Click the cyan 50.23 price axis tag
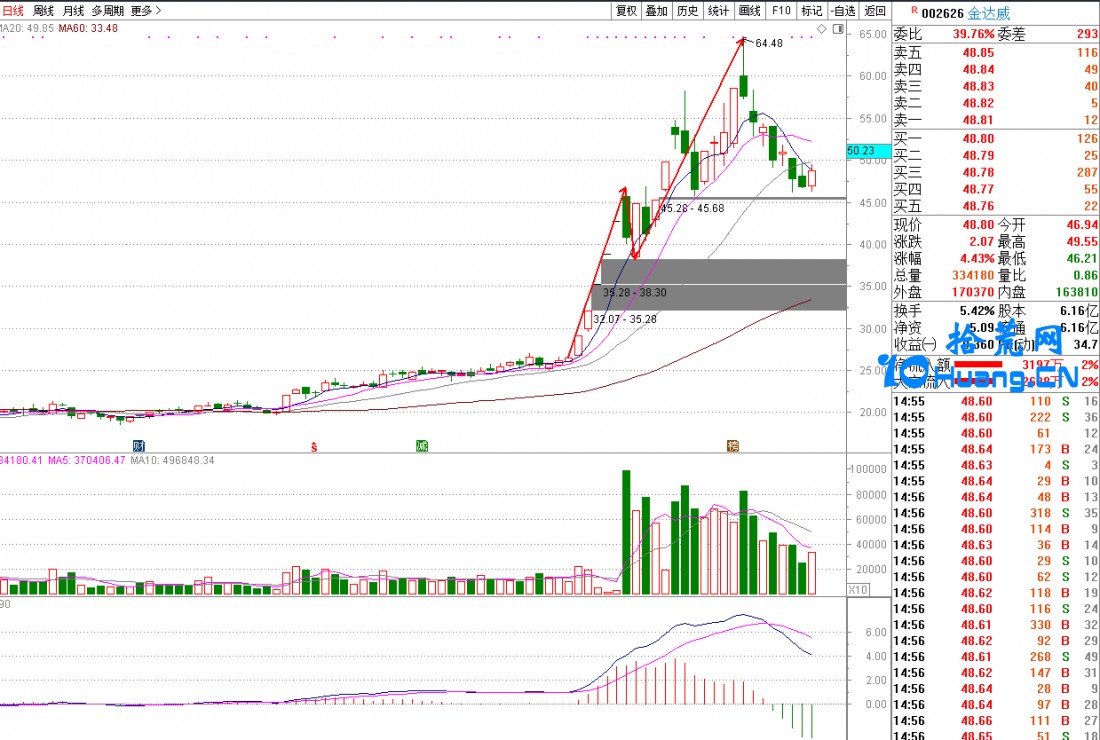Viewport: 1100px width, 740px height. click(868, 151)
